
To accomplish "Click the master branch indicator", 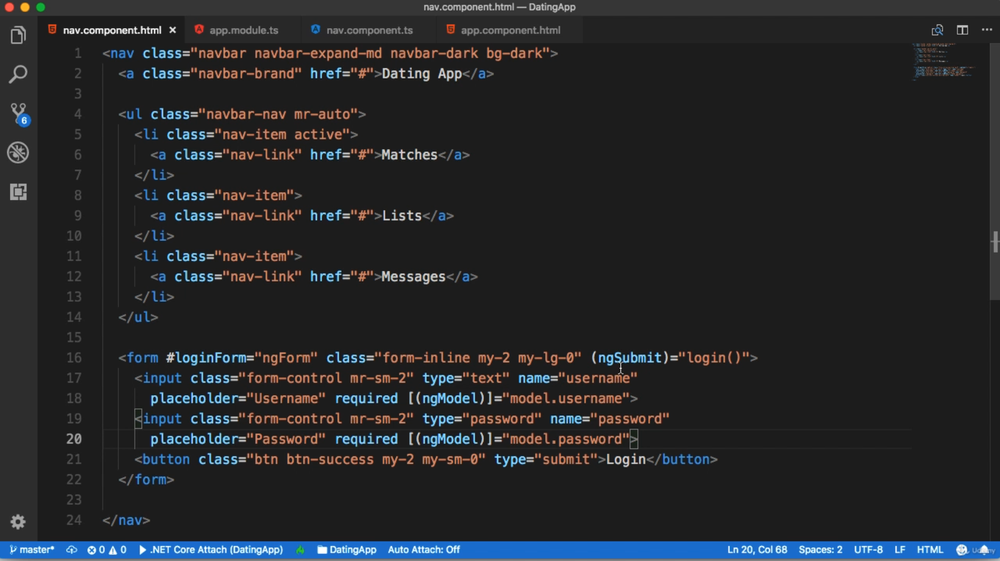I will coord(31,550).
